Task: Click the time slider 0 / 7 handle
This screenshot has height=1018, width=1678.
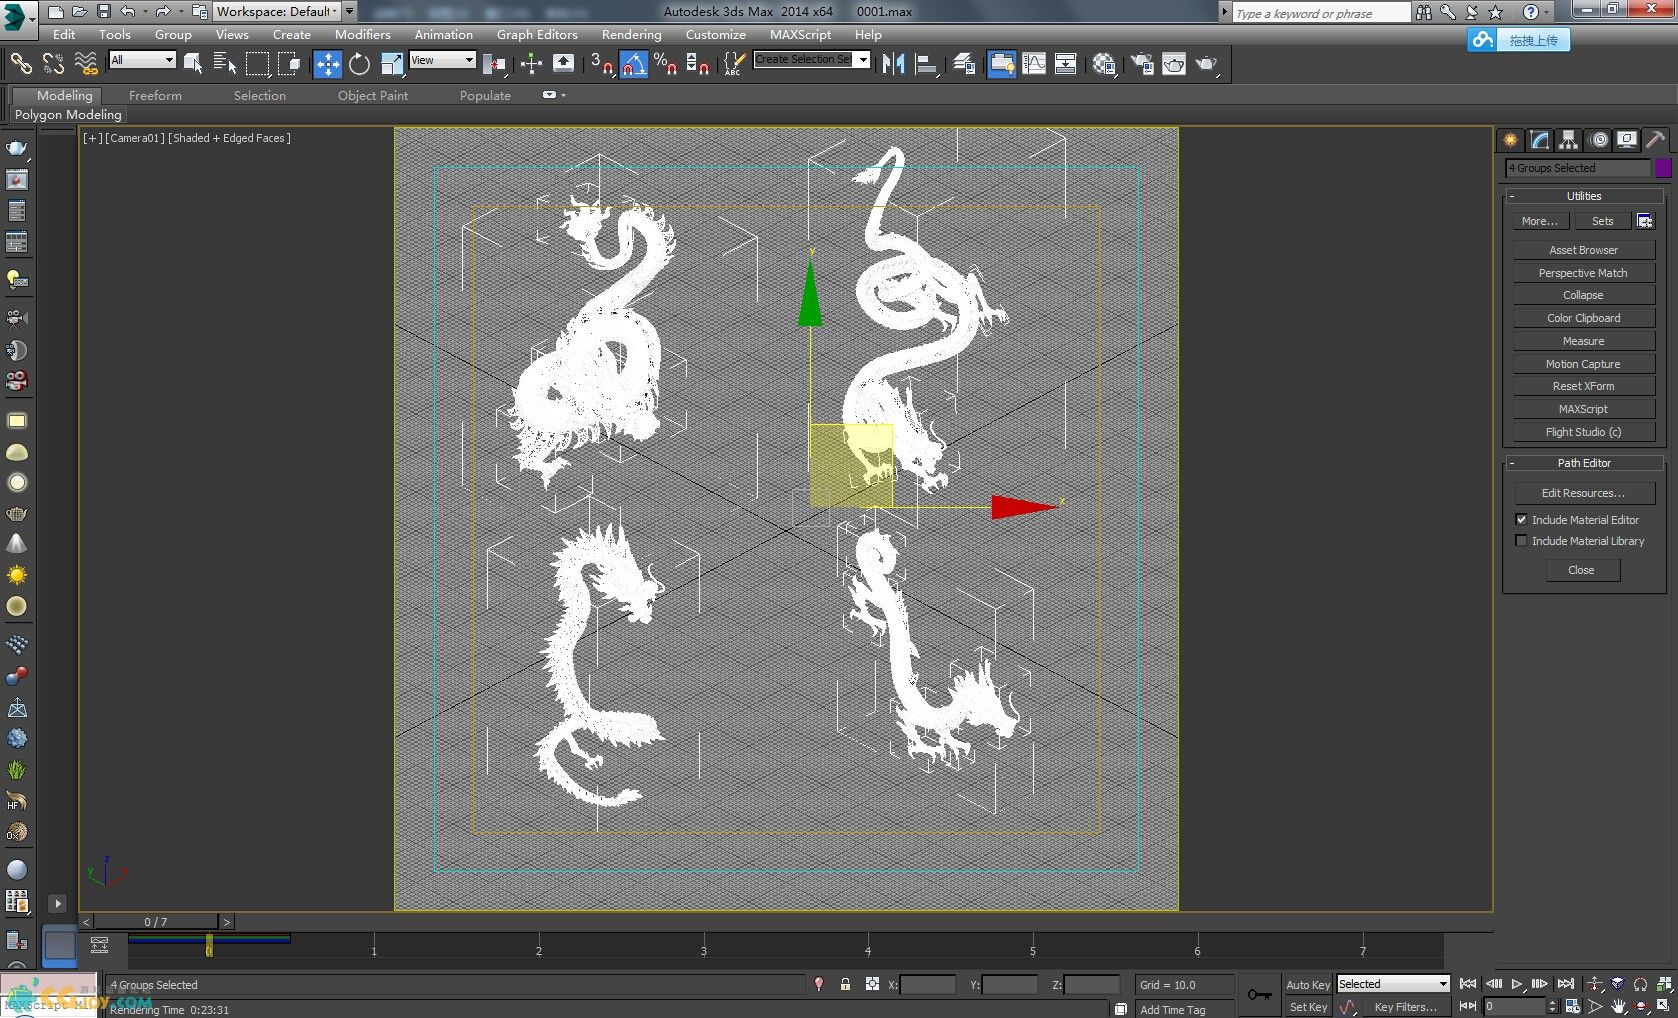Action: pos(156,922)
